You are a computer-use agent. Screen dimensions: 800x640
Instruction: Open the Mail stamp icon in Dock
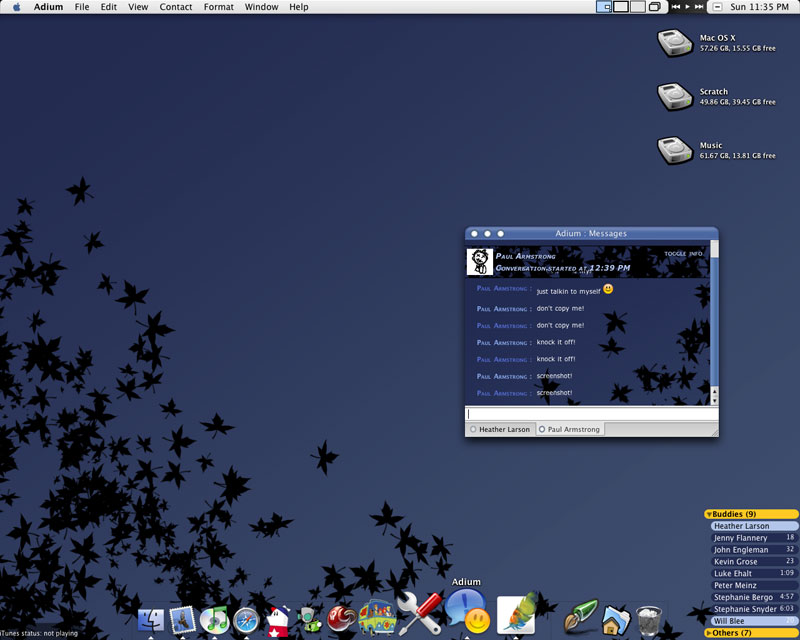click(x=182, y=620)
